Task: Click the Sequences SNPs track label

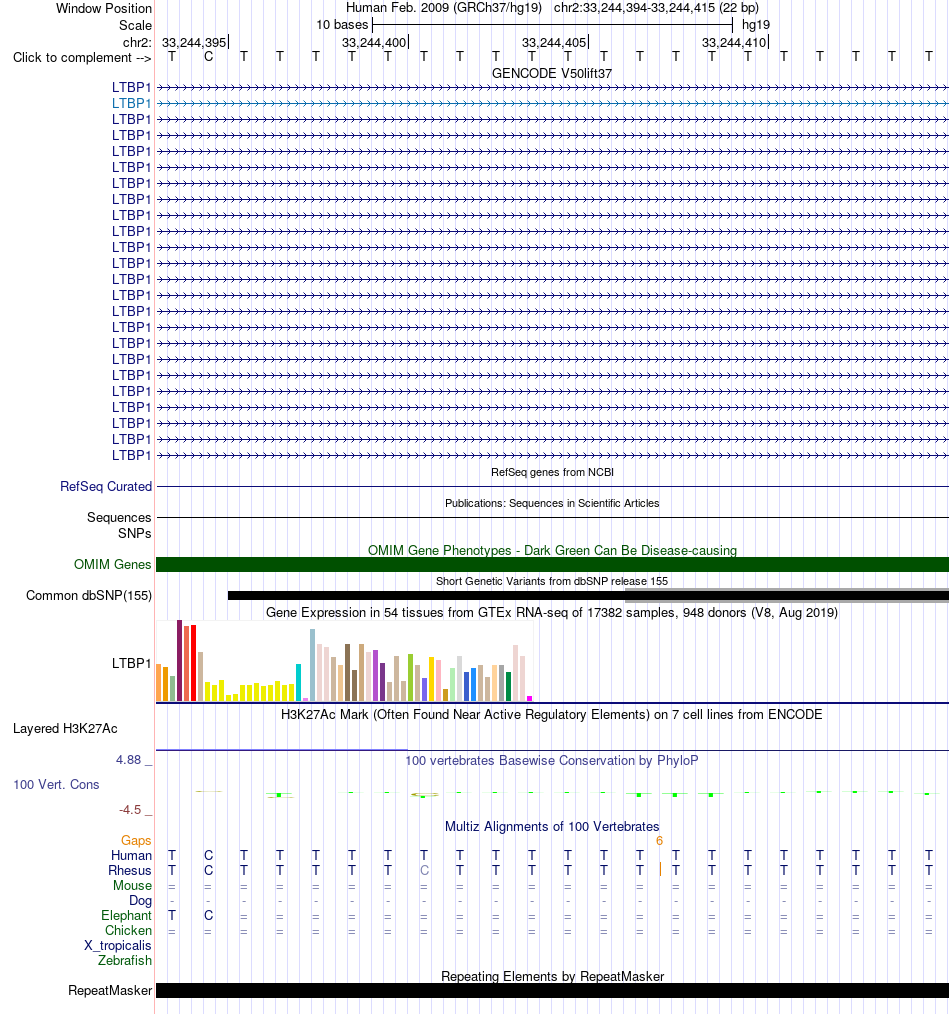Action: click(119, 525)
